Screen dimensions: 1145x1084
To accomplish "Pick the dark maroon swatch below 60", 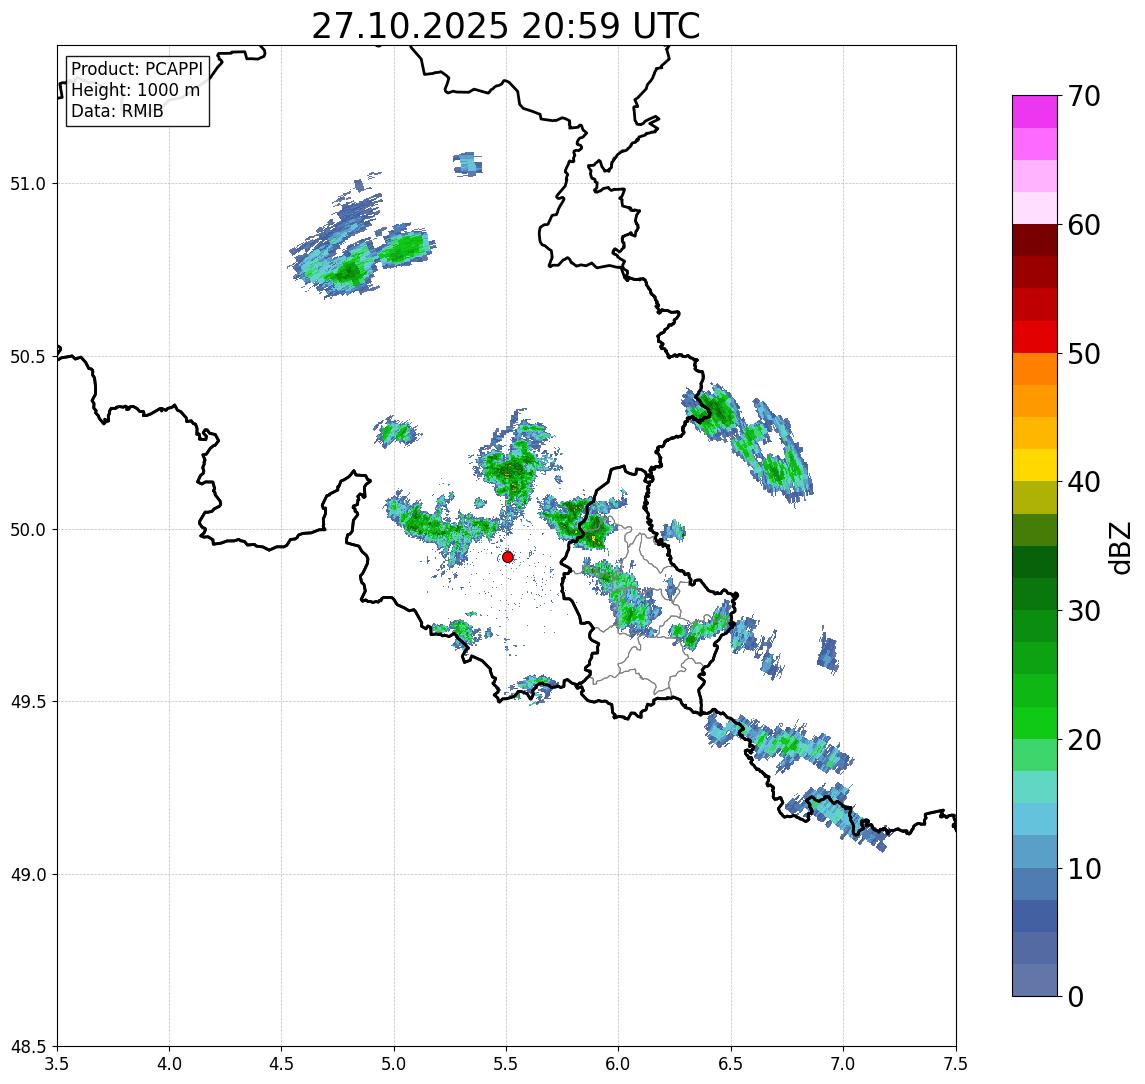I will pos(1035,240).
